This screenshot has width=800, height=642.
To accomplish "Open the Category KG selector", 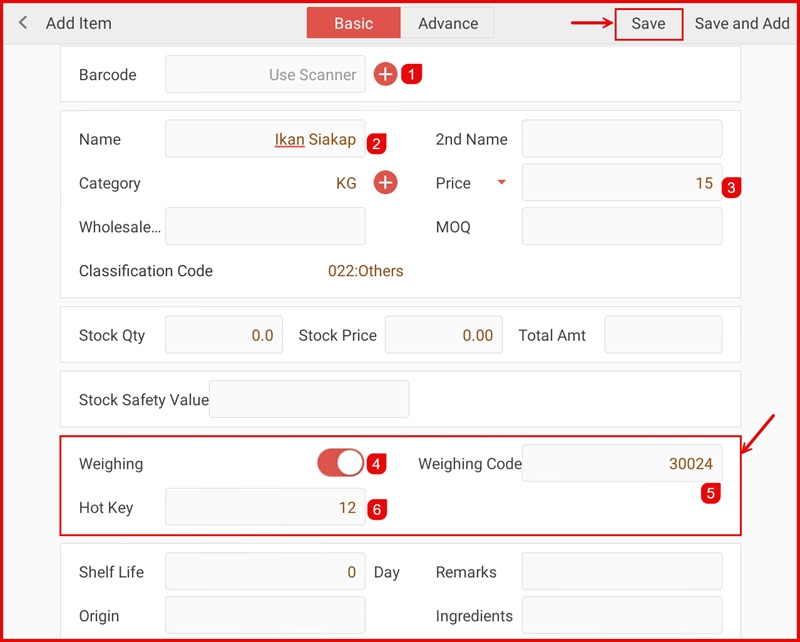I will pyautogui.click(x=346, y=183).
